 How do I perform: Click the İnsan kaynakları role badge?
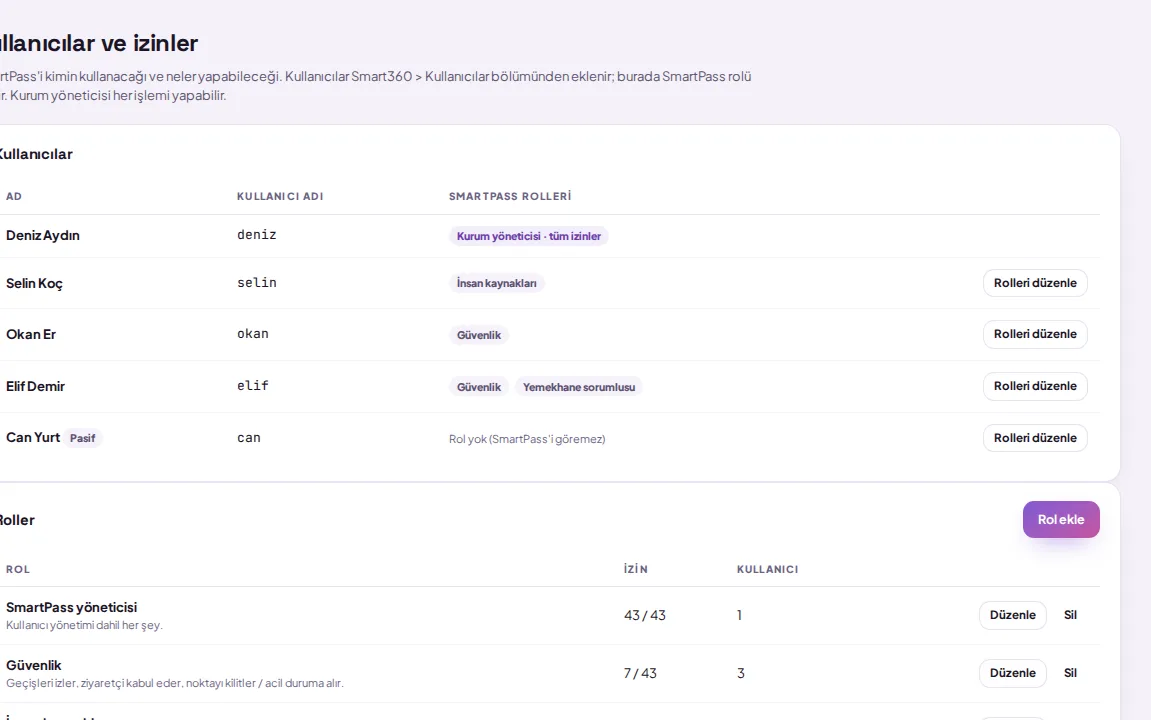[496, 283]
